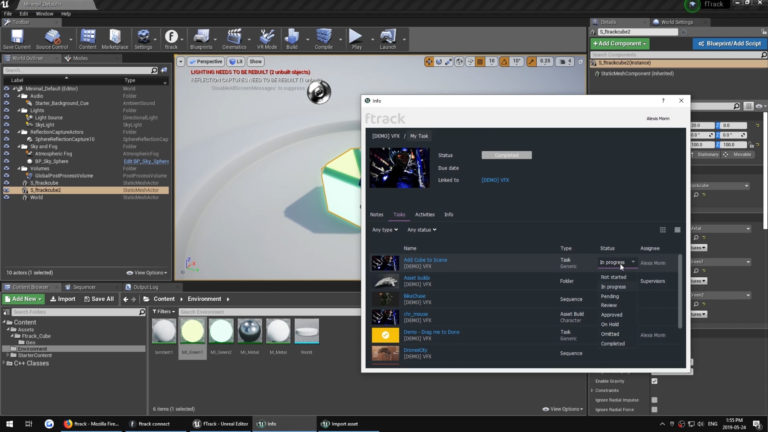Screen dimensions: 768x432
Task: Toggle visibility of World actor
Action: click(x=6, y=197)
